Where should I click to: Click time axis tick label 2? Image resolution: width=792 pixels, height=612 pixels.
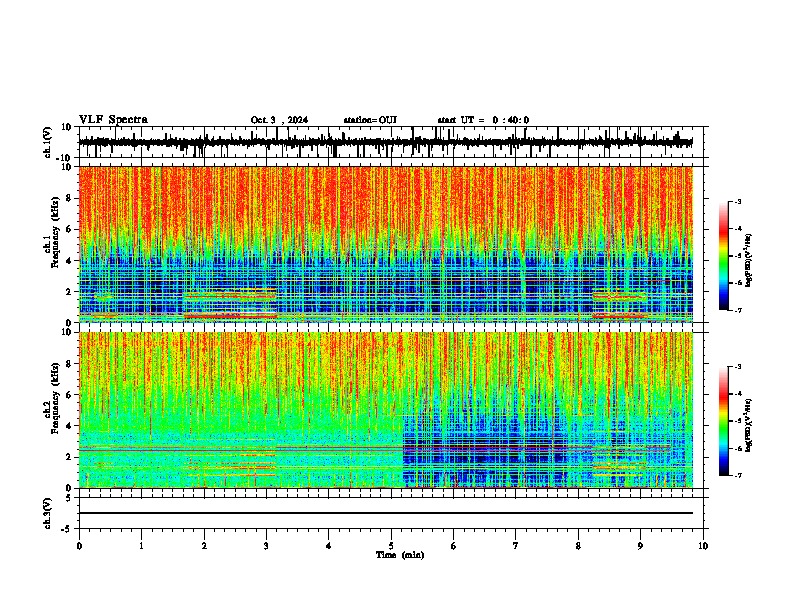point(204,546)
